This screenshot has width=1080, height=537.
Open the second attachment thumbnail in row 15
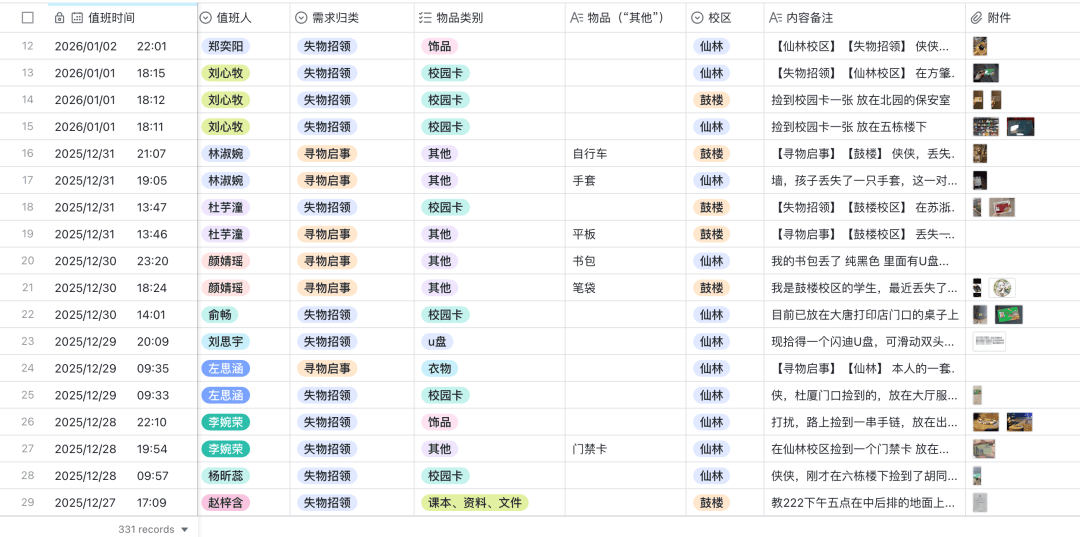tap(1020, 127)
